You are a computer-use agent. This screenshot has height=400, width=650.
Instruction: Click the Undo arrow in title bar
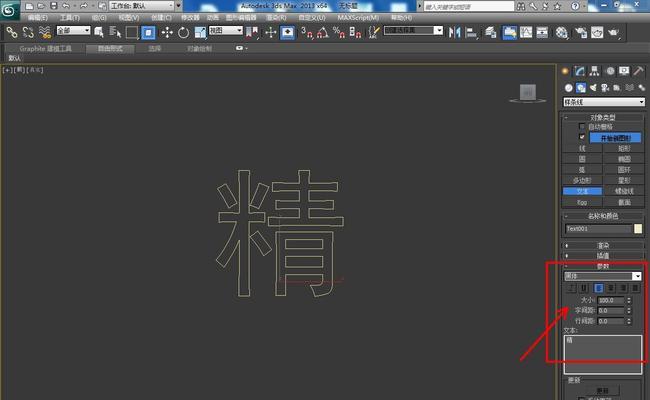(66, 6)
